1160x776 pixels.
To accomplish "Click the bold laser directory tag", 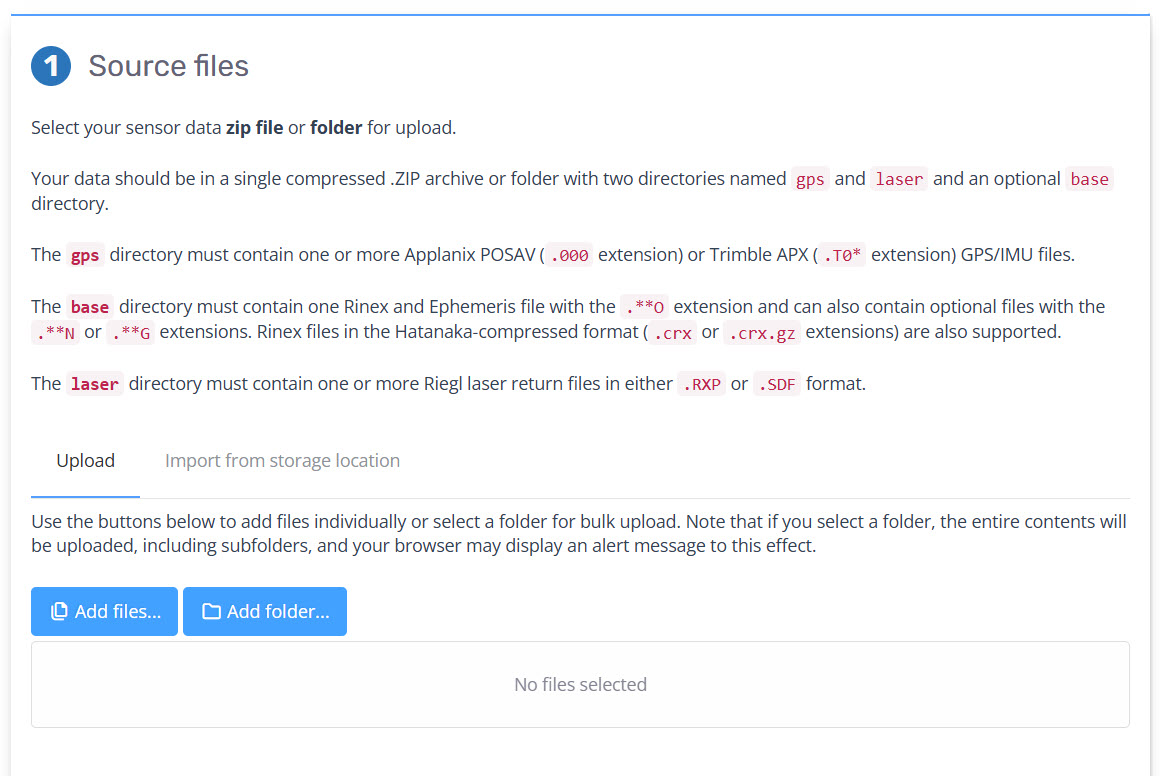I will (95, 384).
